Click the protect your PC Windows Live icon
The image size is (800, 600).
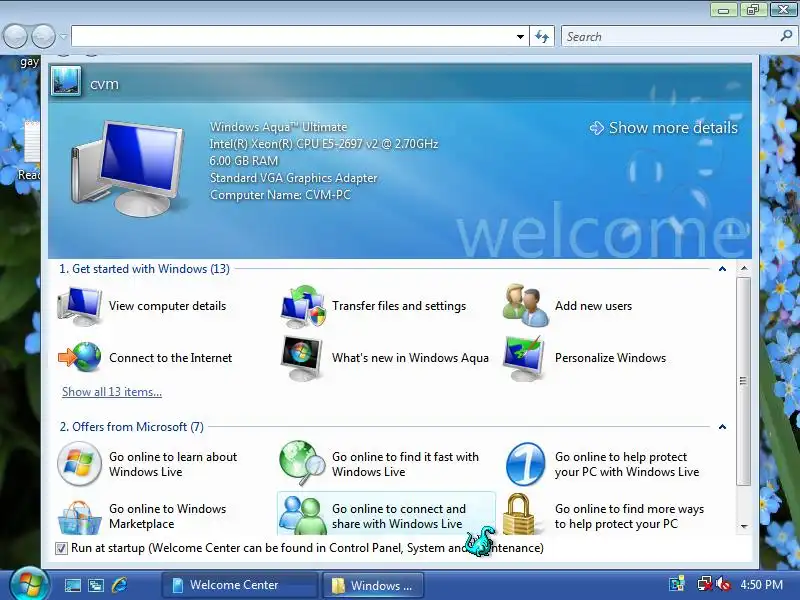(525, 464)
